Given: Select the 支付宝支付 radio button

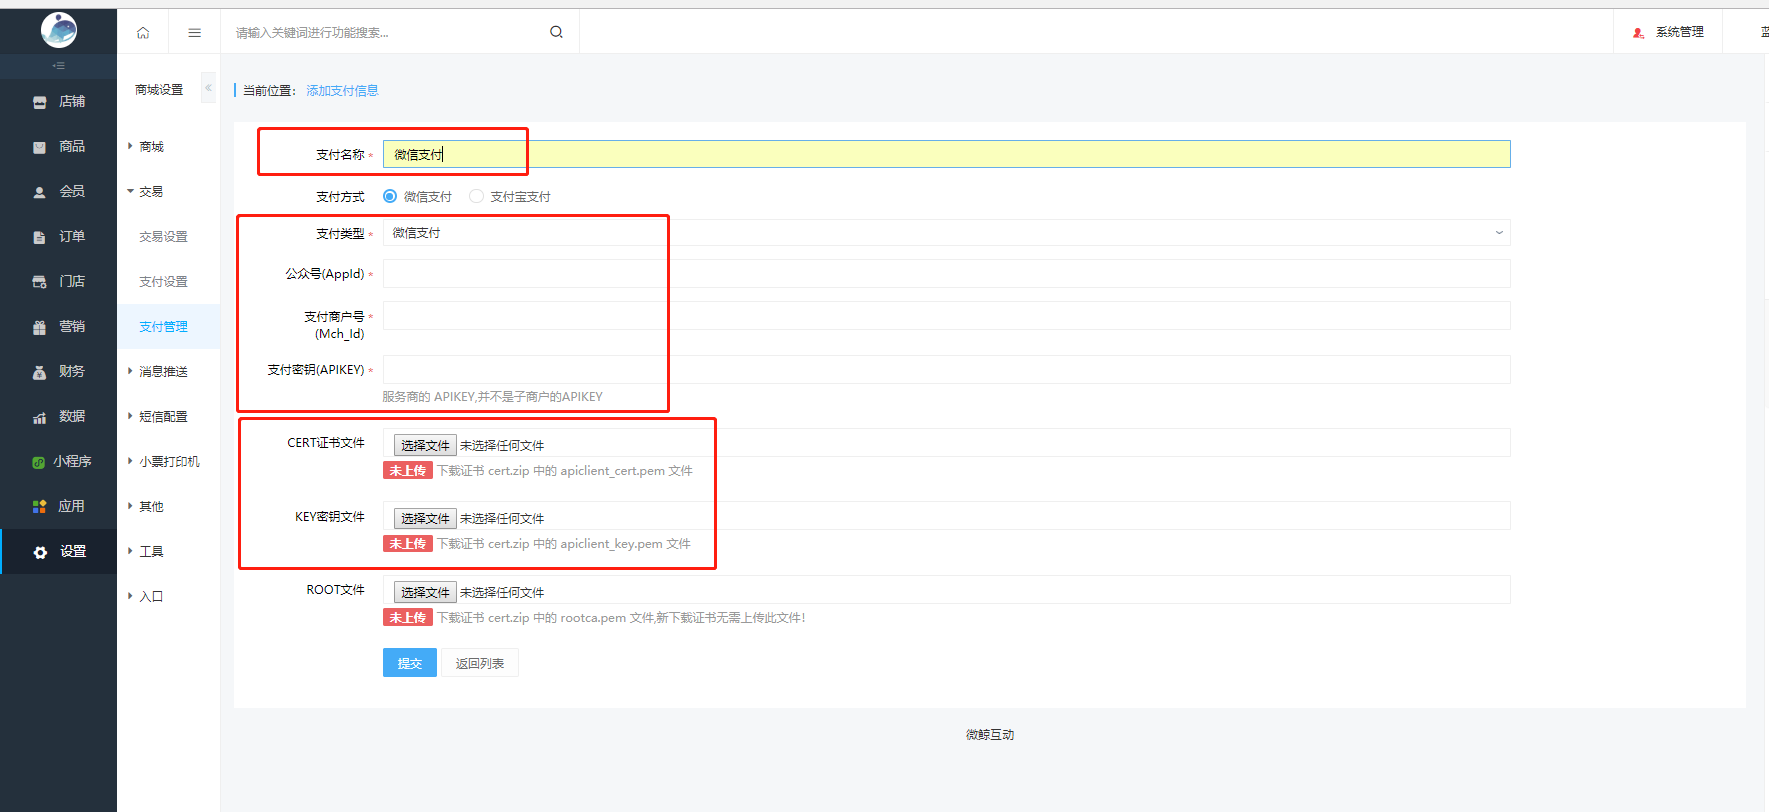Looking at the screenshot, I should tap(477, 197).
